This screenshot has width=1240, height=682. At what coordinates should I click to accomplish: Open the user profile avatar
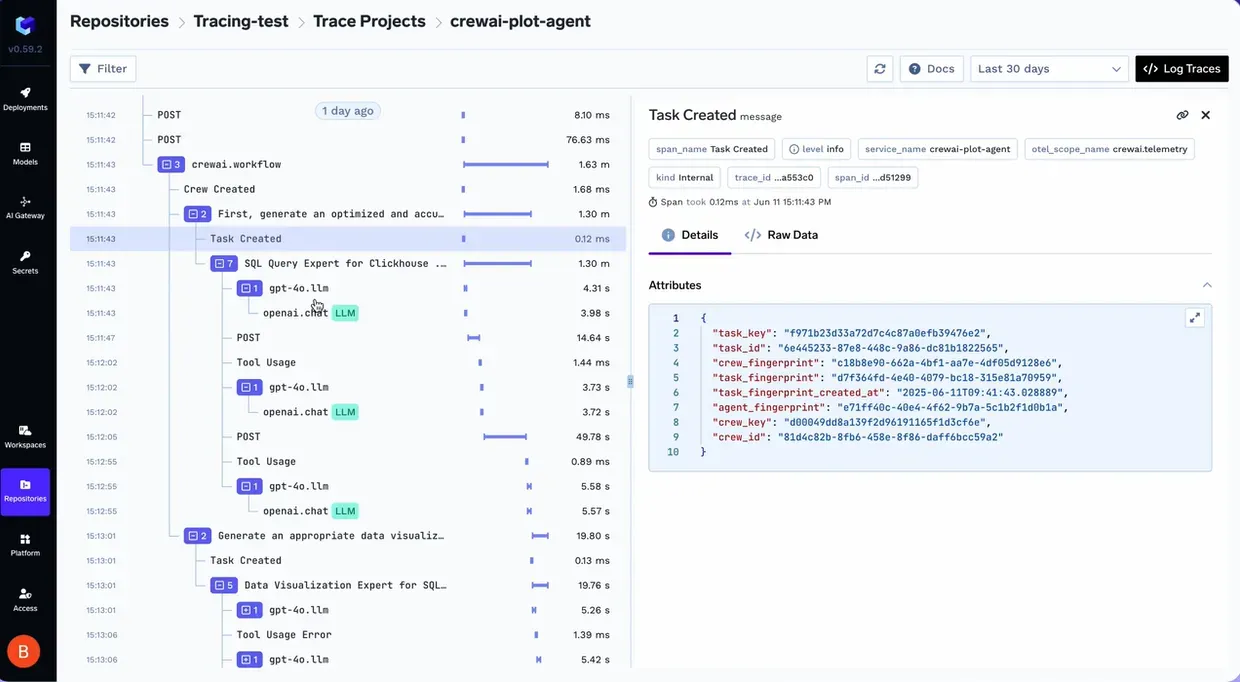pos(22,650)
